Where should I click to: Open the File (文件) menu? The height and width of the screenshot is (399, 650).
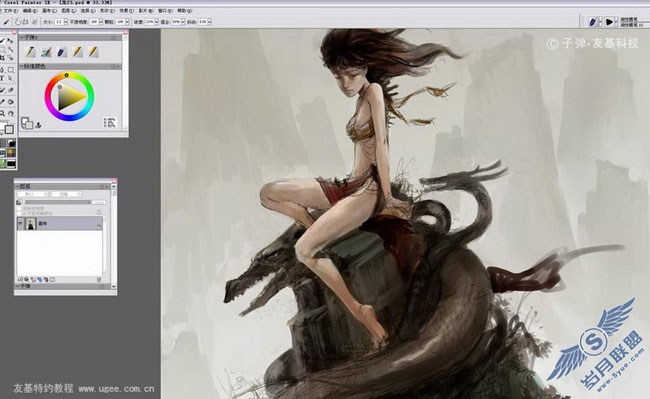(x=11, y=11)
